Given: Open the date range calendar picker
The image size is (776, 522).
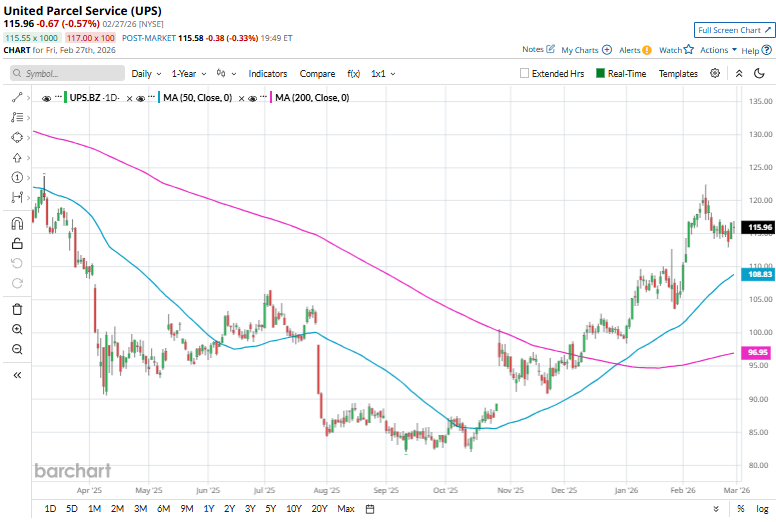Looking at the screenshot, I should (370, 509).
